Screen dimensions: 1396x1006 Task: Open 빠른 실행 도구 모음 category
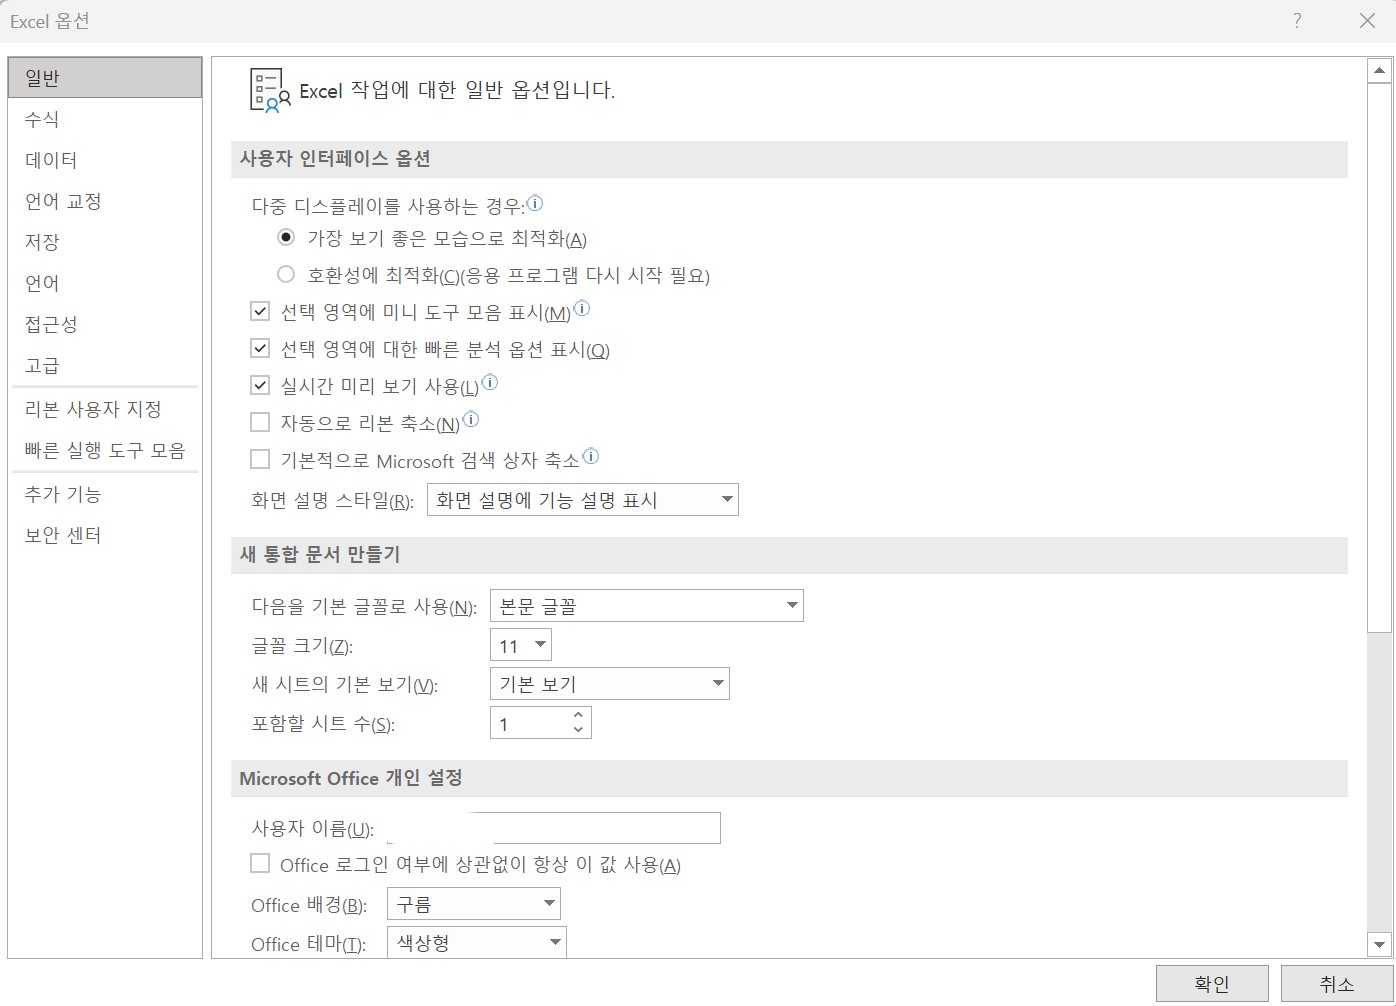tap(105, 450)
